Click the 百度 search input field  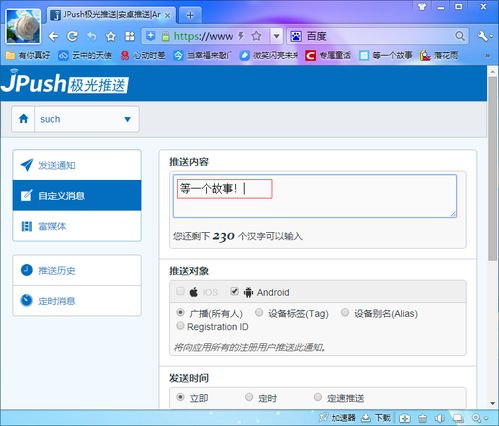379,36
